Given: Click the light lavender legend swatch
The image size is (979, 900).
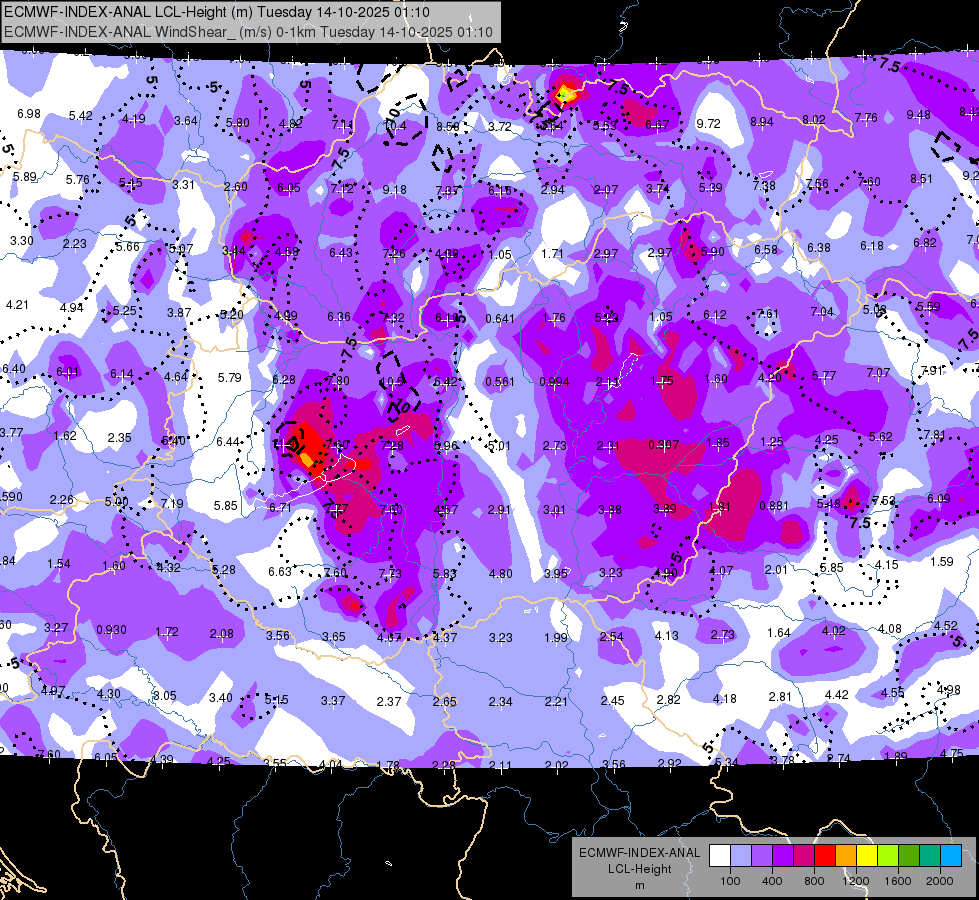Looking at the screenshot, I should (740, 855).
